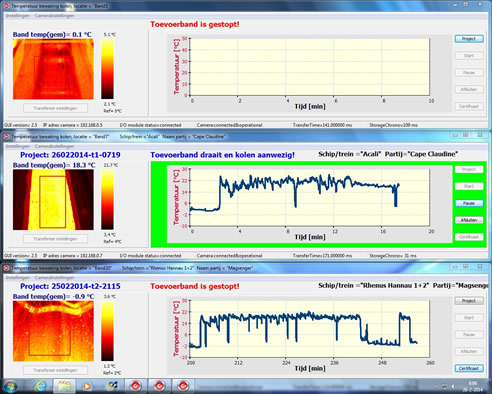Image resolution: width=492 pixels, height=394 pixels.
Task: Click the Project button in Band20 window
Action: click(x=469, y=301)
